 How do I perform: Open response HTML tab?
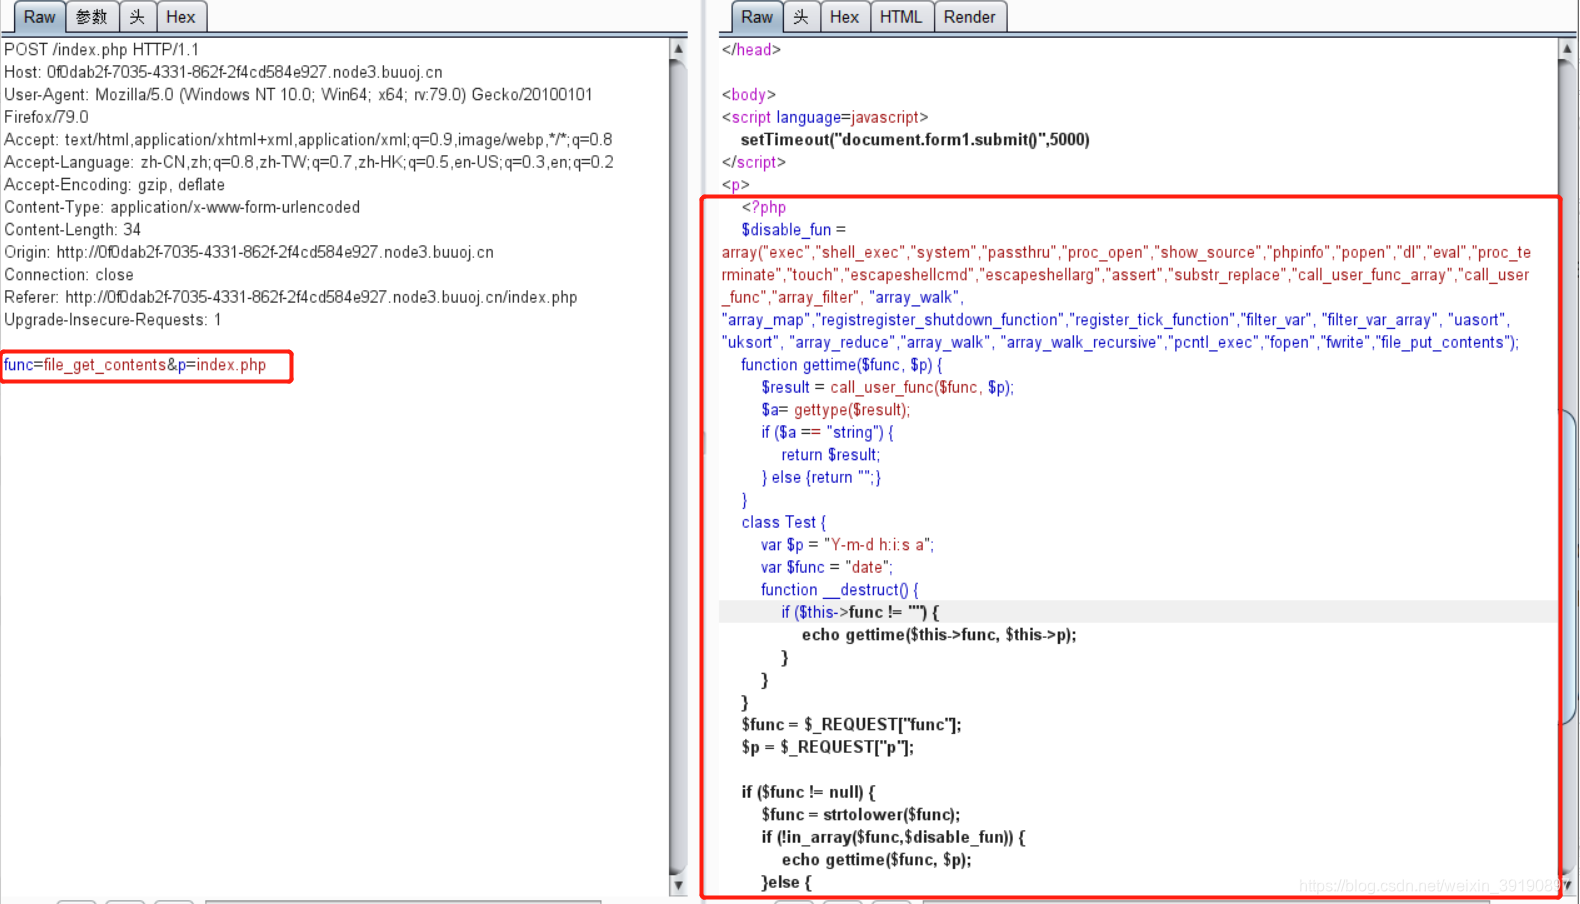(x=901, y=17)
